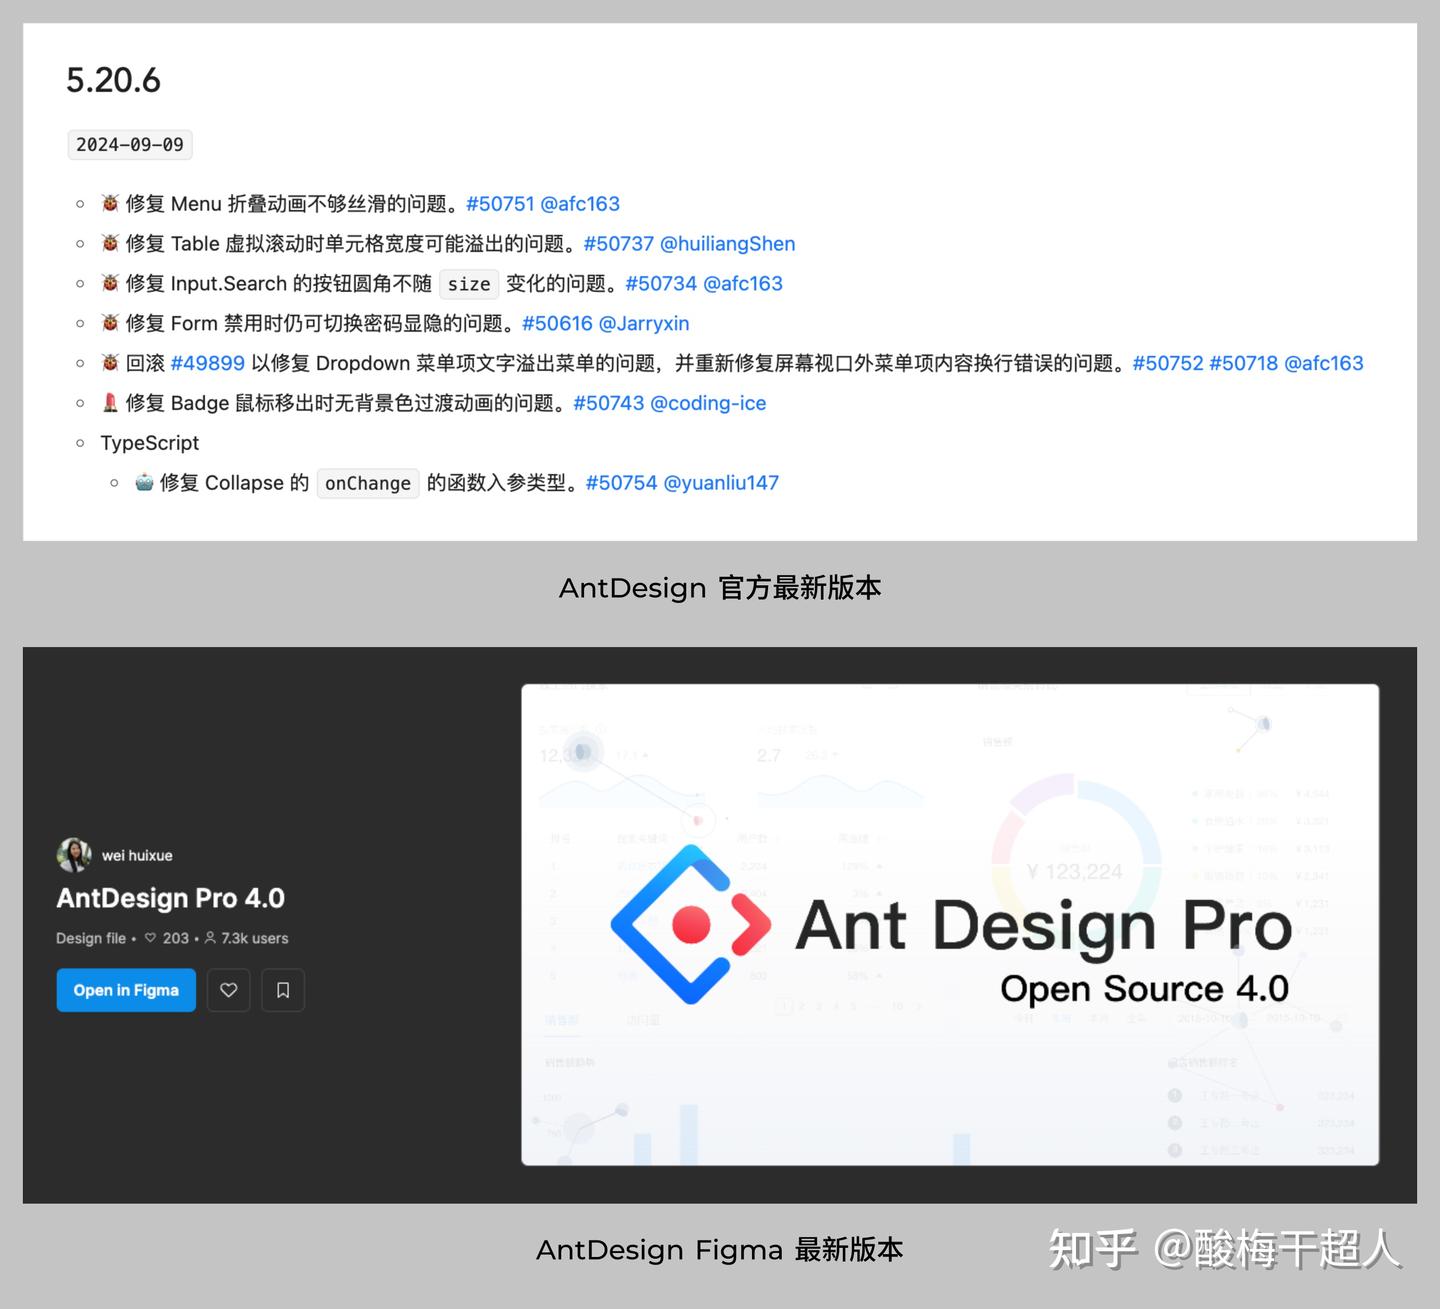Screen dimensions: 1440x1309
Task: Click the lipstick emoji beside the Badge fix
Action: click(x=109, y=403)
